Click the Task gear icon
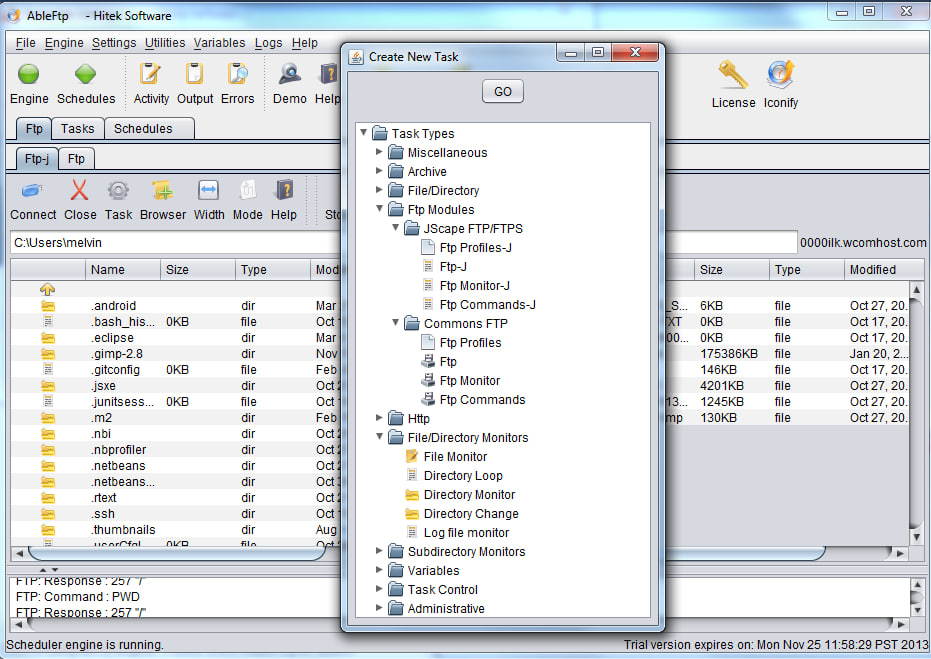The image size is (931, 659). 118,191
